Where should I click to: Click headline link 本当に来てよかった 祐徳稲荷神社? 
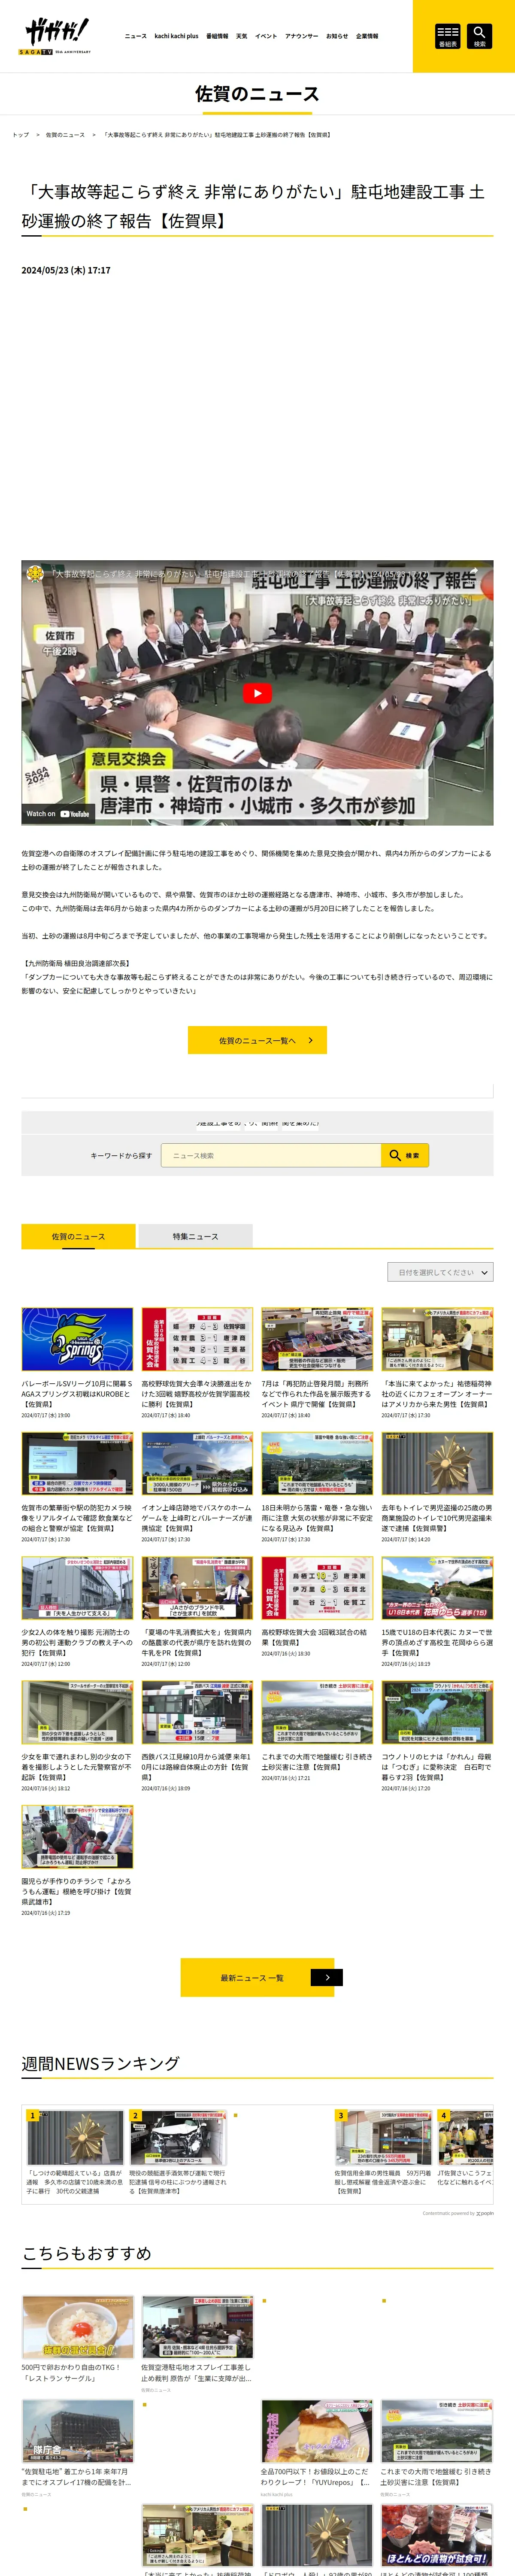tap(437, 1393)
